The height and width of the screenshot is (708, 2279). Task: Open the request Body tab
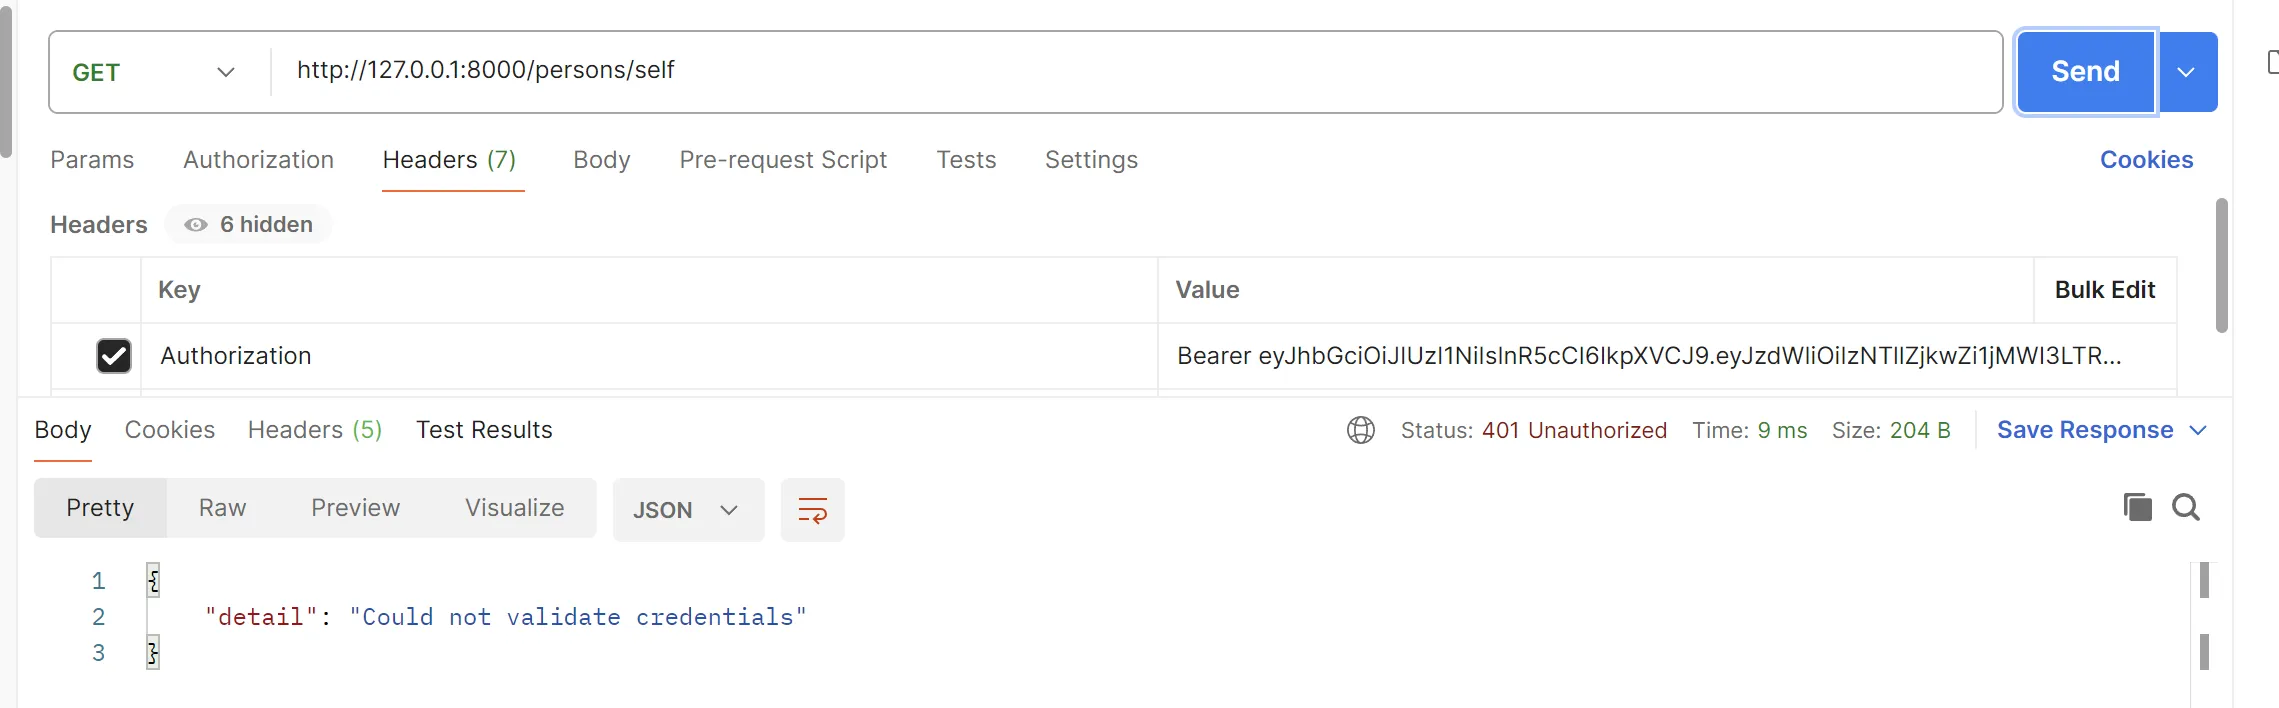tap(602, 160)
